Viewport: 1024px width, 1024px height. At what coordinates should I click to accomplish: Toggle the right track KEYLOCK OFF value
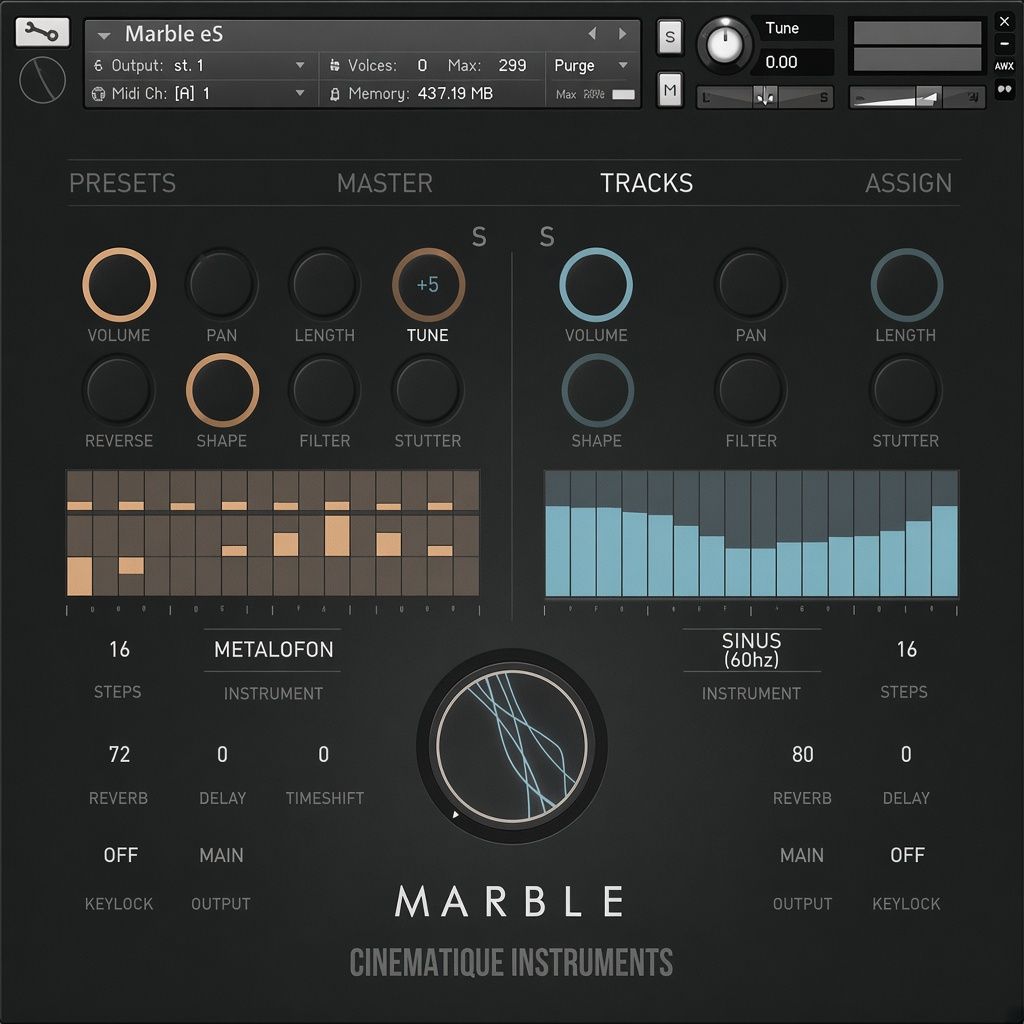(x=907, y=855)
